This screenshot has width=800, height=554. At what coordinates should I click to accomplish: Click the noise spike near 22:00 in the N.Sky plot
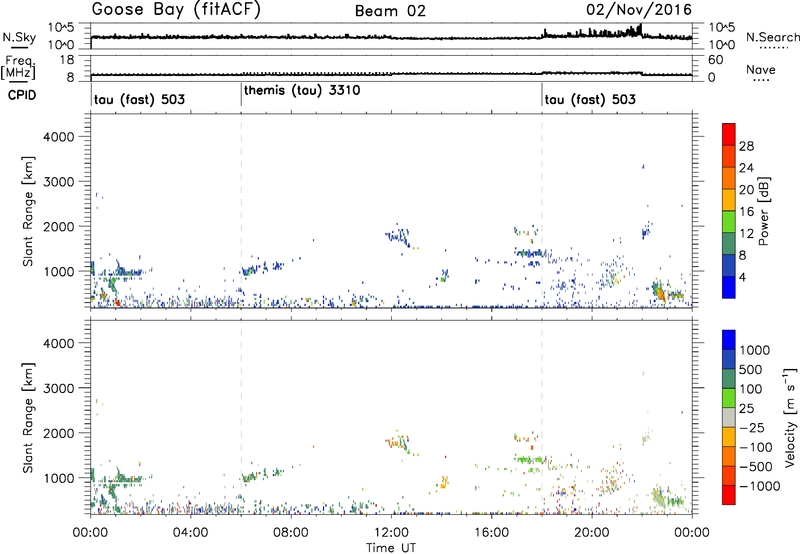[640, 29]
